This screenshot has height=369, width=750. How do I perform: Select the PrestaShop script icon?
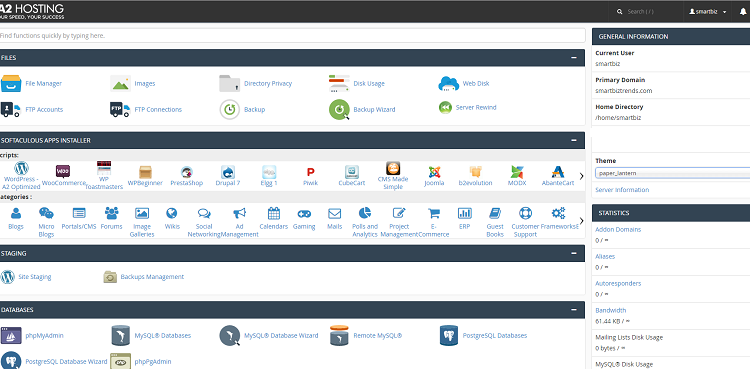point(187,172)
